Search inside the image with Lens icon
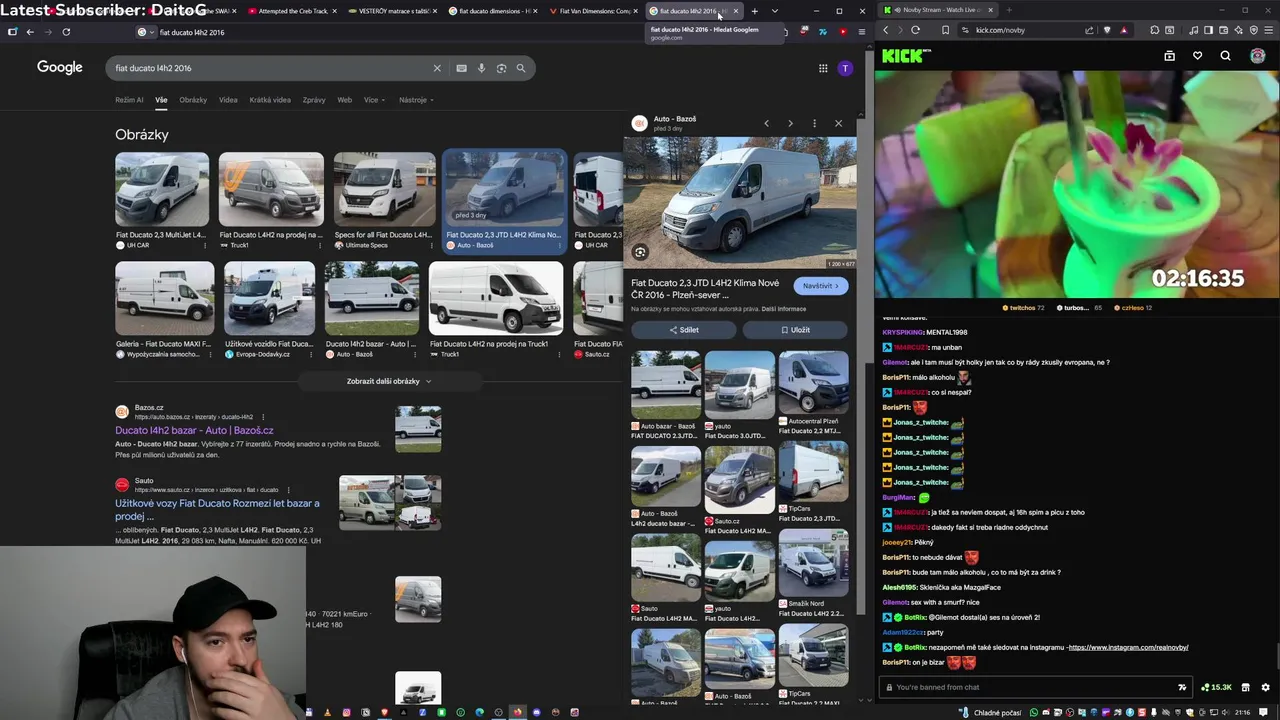The height and width of the screenshot is (720, 1280). pos(640,252)
